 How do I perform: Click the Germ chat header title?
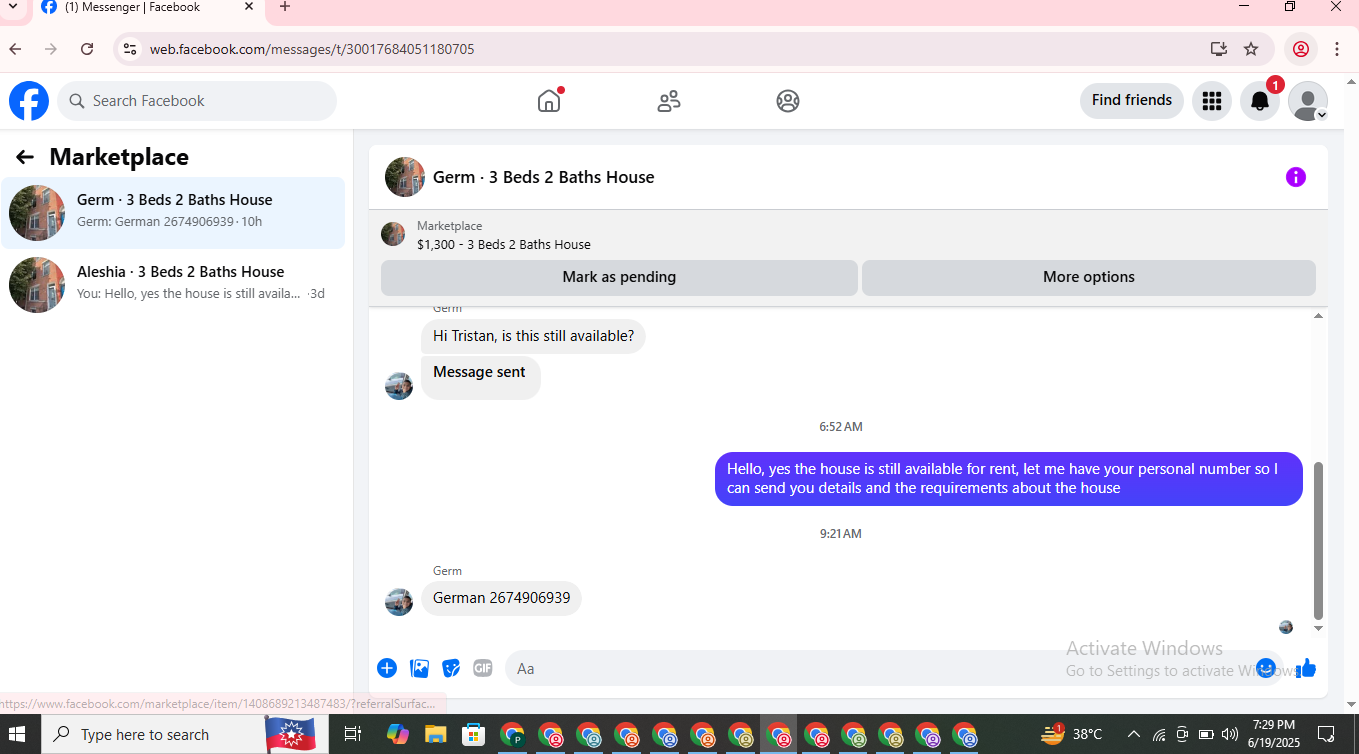coord(544,177)
